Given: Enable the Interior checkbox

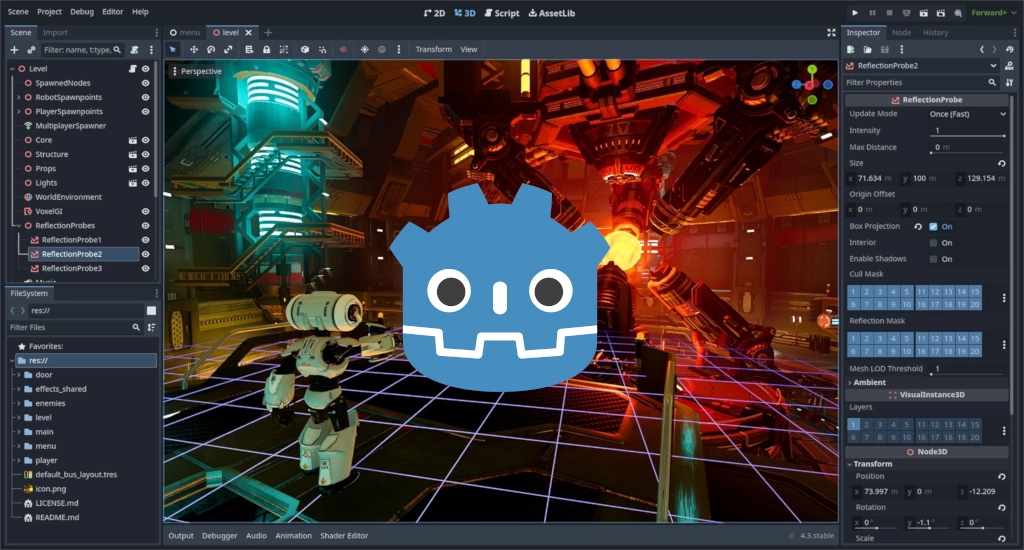Looking at the screenshot, I should coord(933,243).
